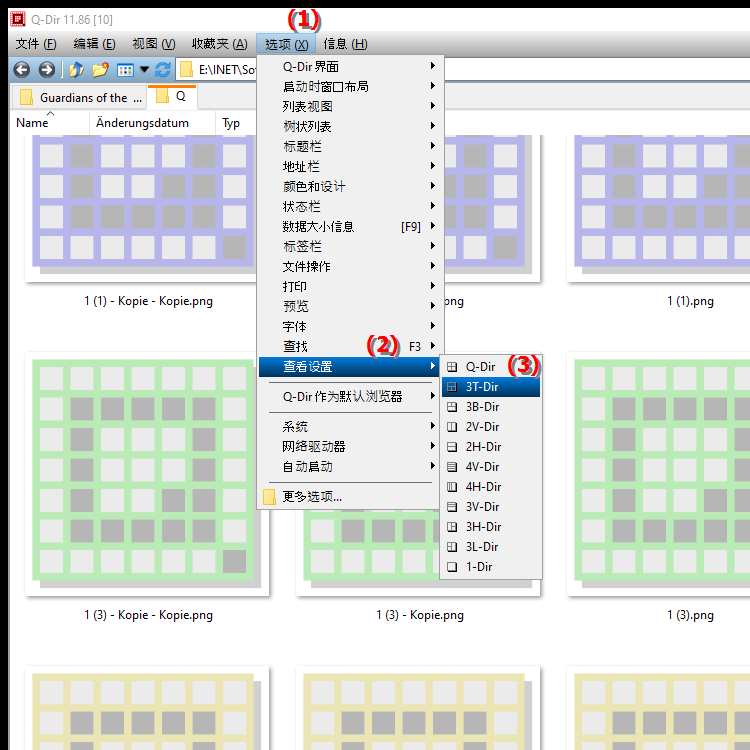Click the view mode icon in the toolbar
This screenshot has width=750, height=750.
(125, 70)
